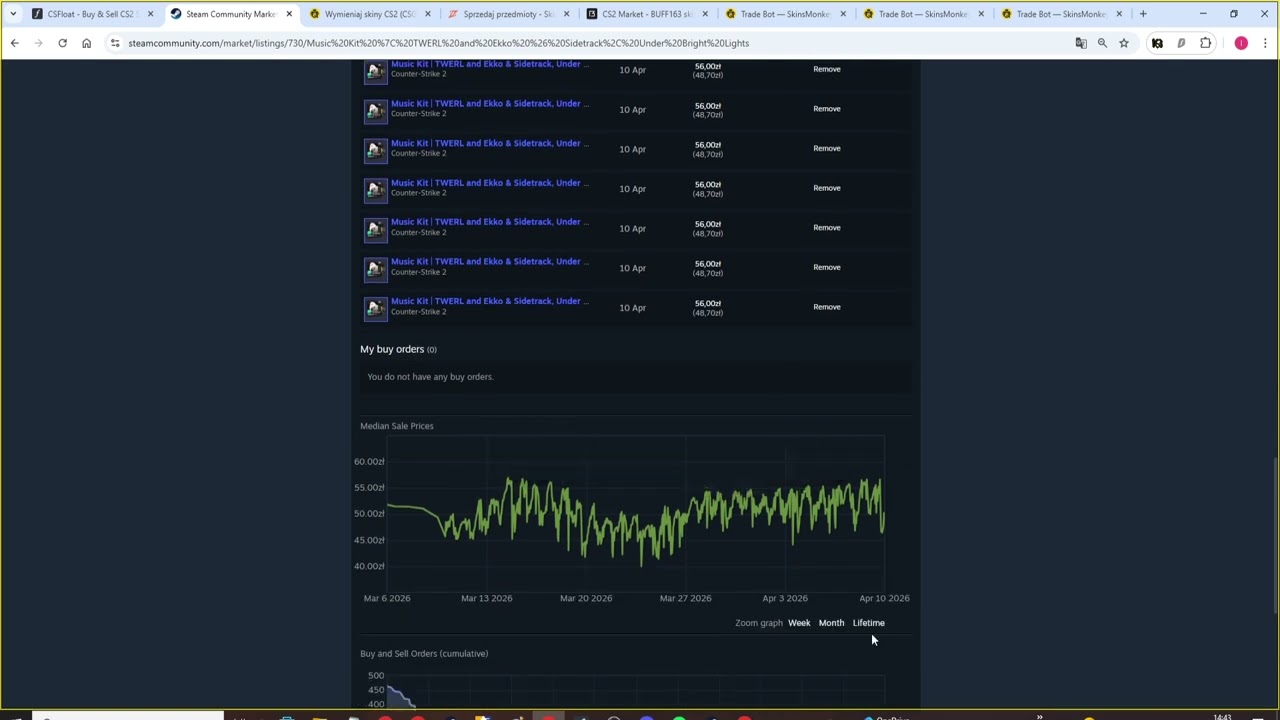Close the CSFloat tab
1280x720 pixels.
tap(151, 14)
